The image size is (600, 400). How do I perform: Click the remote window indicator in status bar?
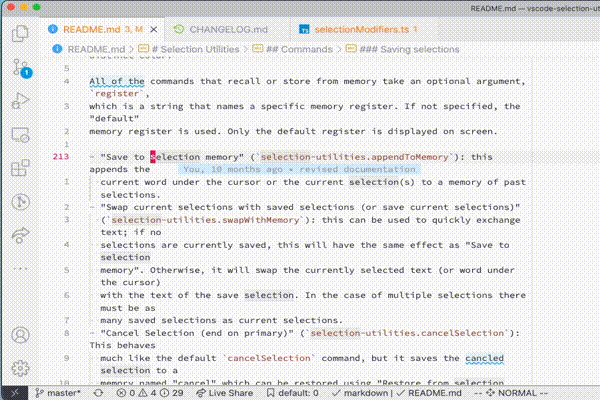pyautogui.click(x=15, y=393)
